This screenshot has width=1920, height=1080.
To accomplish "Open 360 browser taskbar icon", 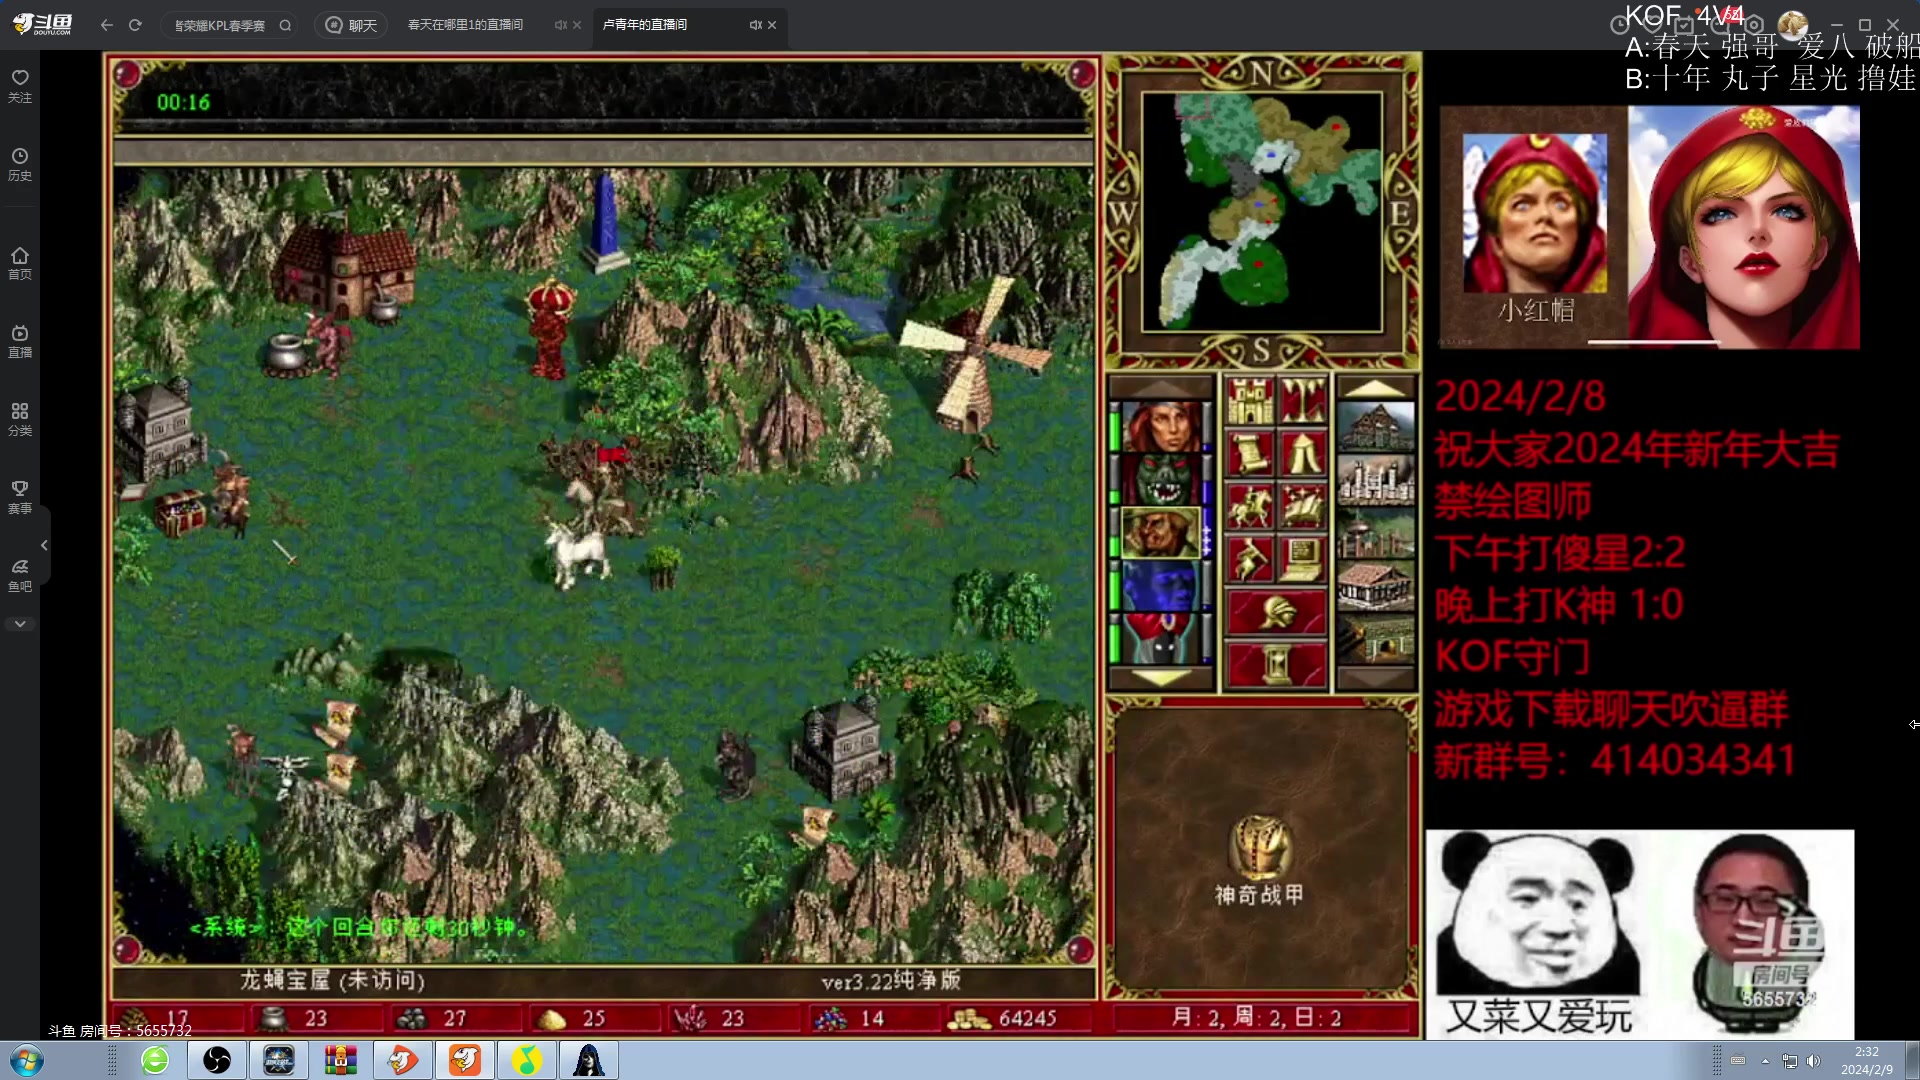I will click(155, 1060).
